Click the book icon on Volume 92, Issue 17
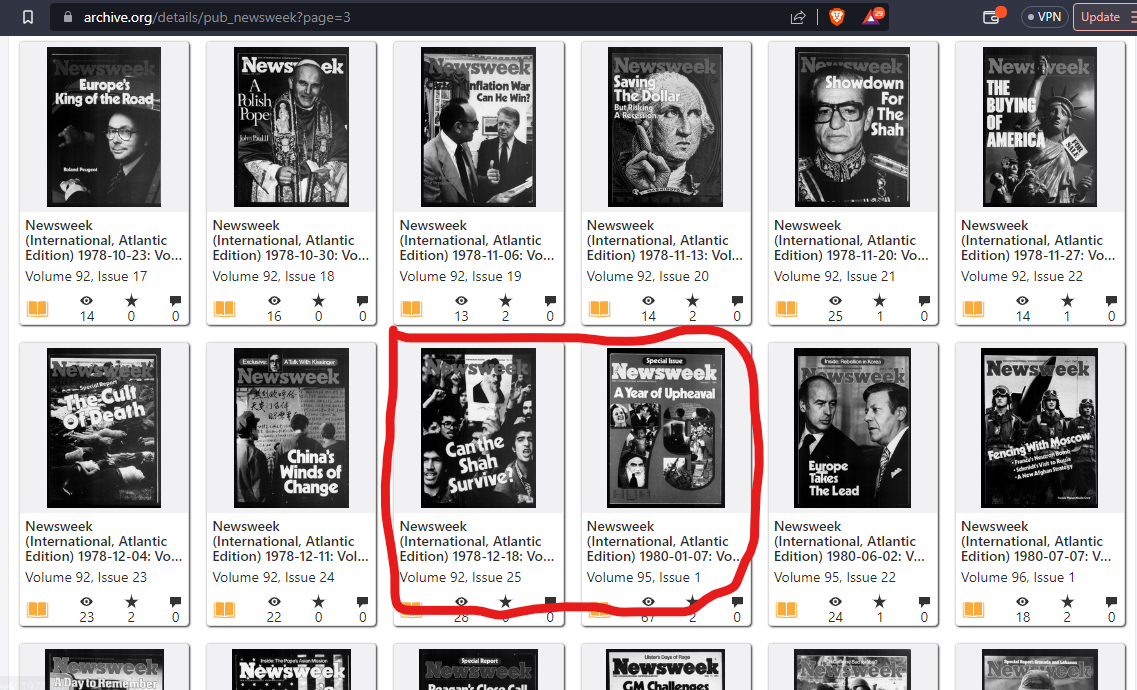Viewport: 1137px width, 690px height. (x=37, y=309)
